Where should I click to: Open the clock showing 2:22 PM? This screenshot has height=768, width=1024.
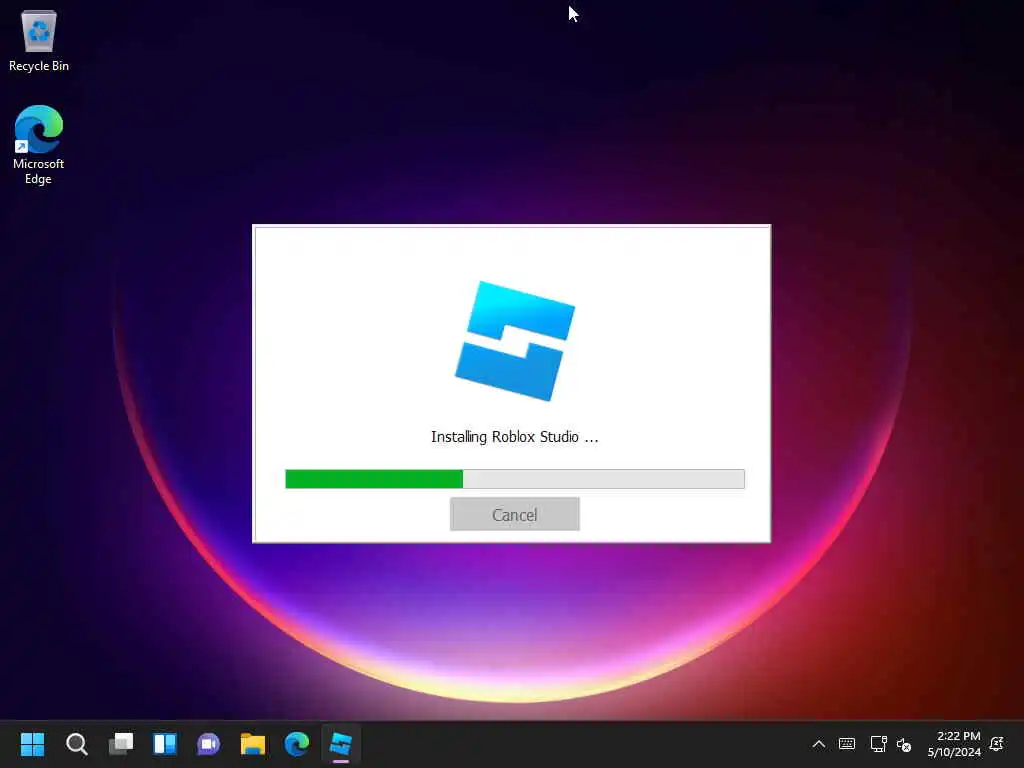point(954,744)
